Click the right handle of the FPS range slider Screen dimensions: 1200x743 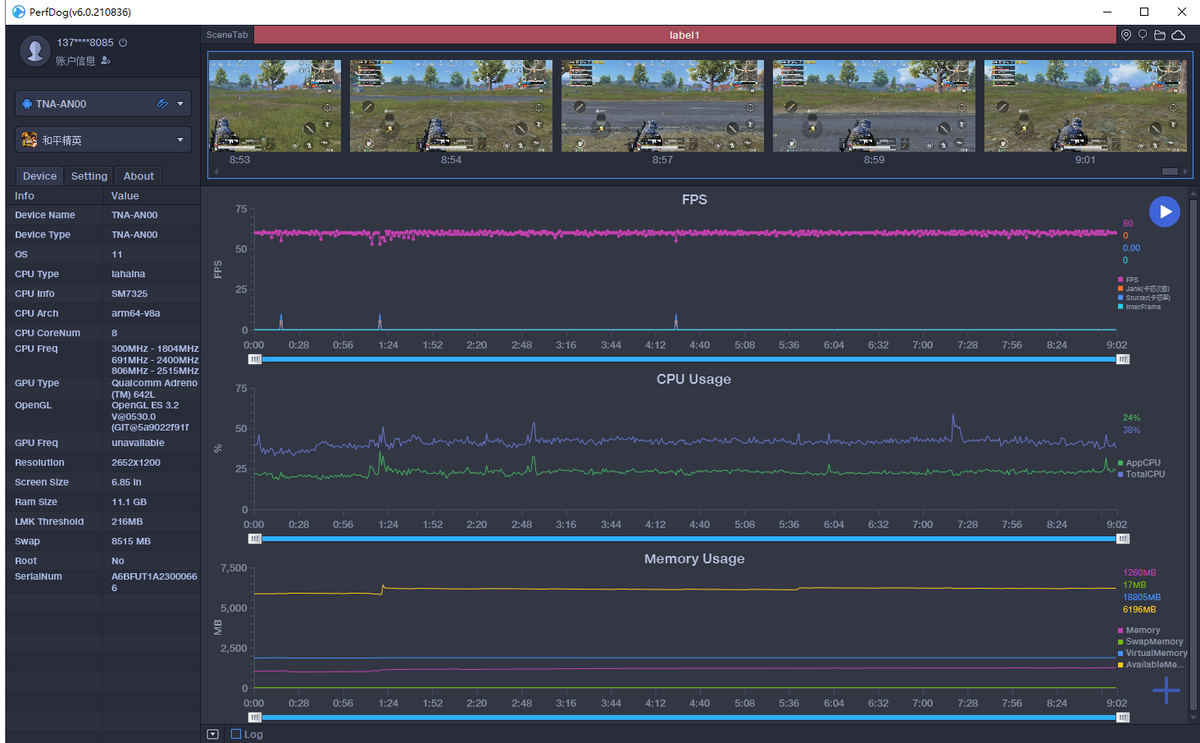click(1123, 359)
